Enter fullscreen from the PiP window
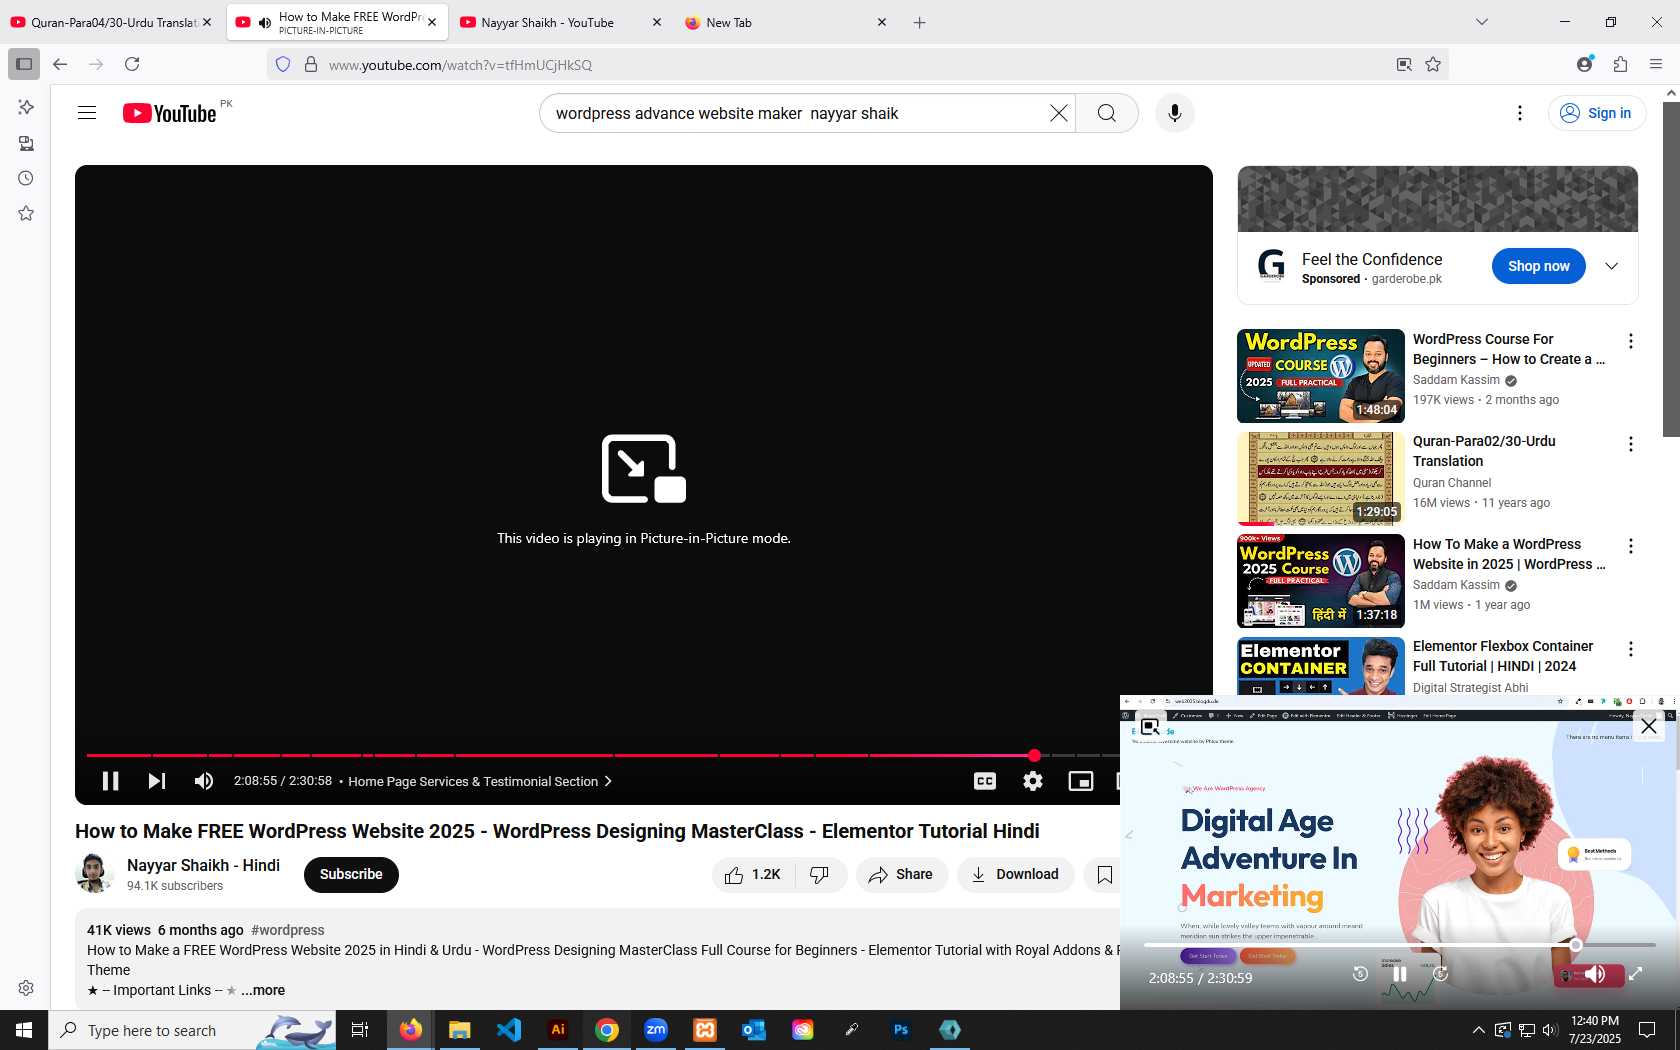 tap(1636, 974)
